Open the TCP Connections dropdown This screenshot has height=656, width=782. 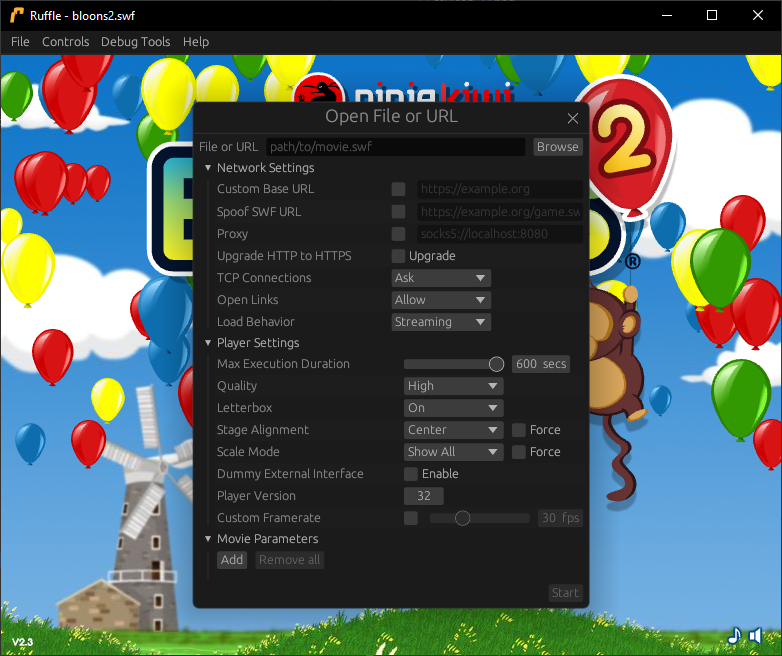[x=440, y=278]
